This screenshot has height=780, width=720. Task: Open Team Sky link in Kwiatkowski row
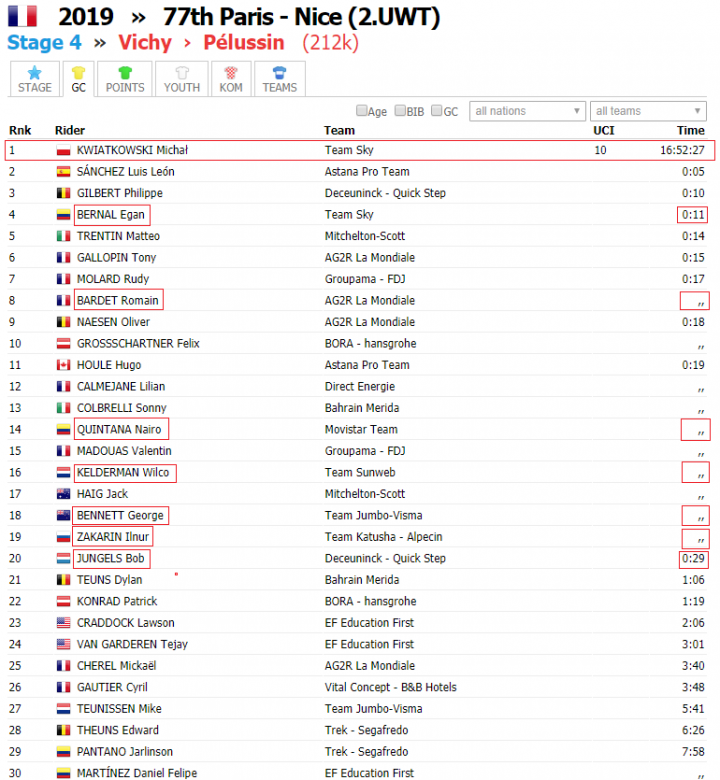point(349,150)
